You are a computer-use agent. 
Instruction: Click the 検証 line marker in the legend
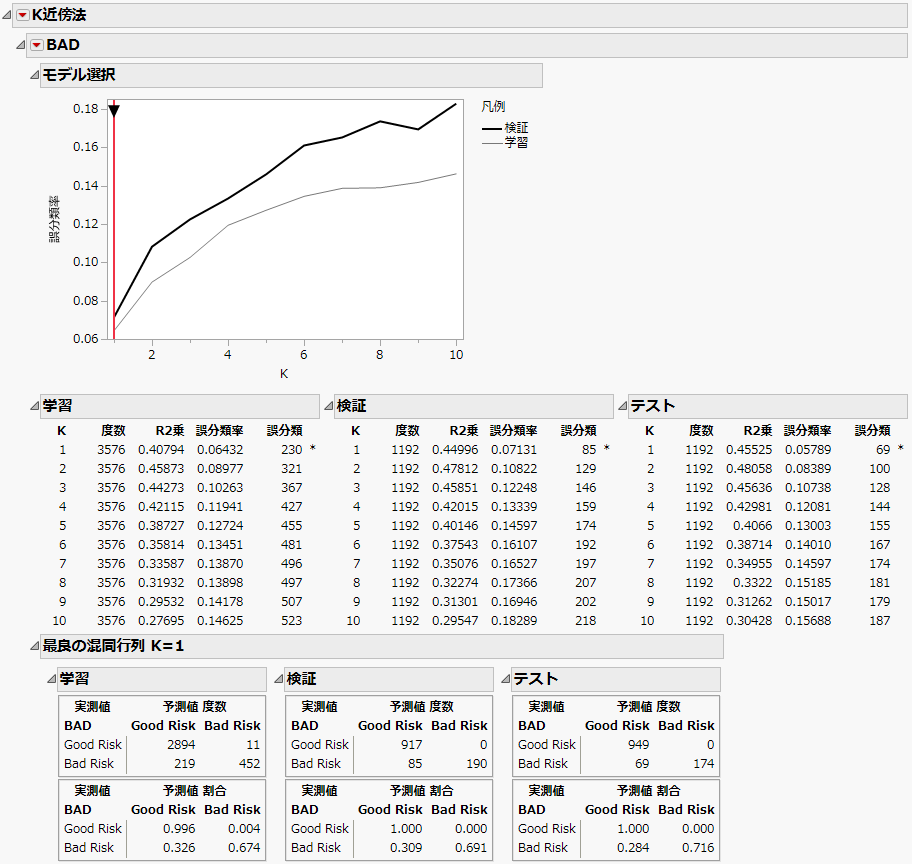tap(492, 128)
